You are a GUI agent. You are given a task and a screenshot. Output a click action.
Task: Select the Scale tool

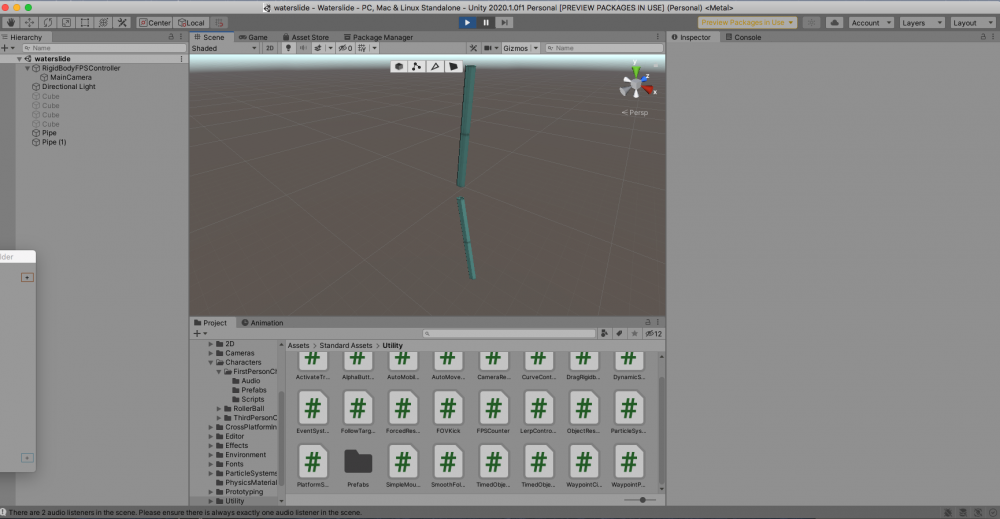pos(66,22)
